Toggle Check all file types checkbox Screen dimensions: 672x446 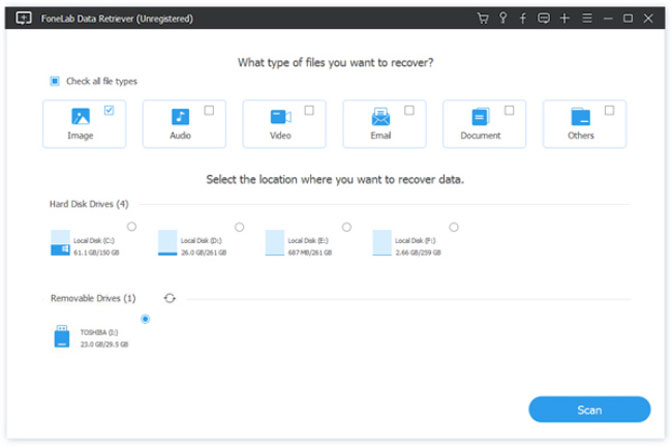[54, 81]
